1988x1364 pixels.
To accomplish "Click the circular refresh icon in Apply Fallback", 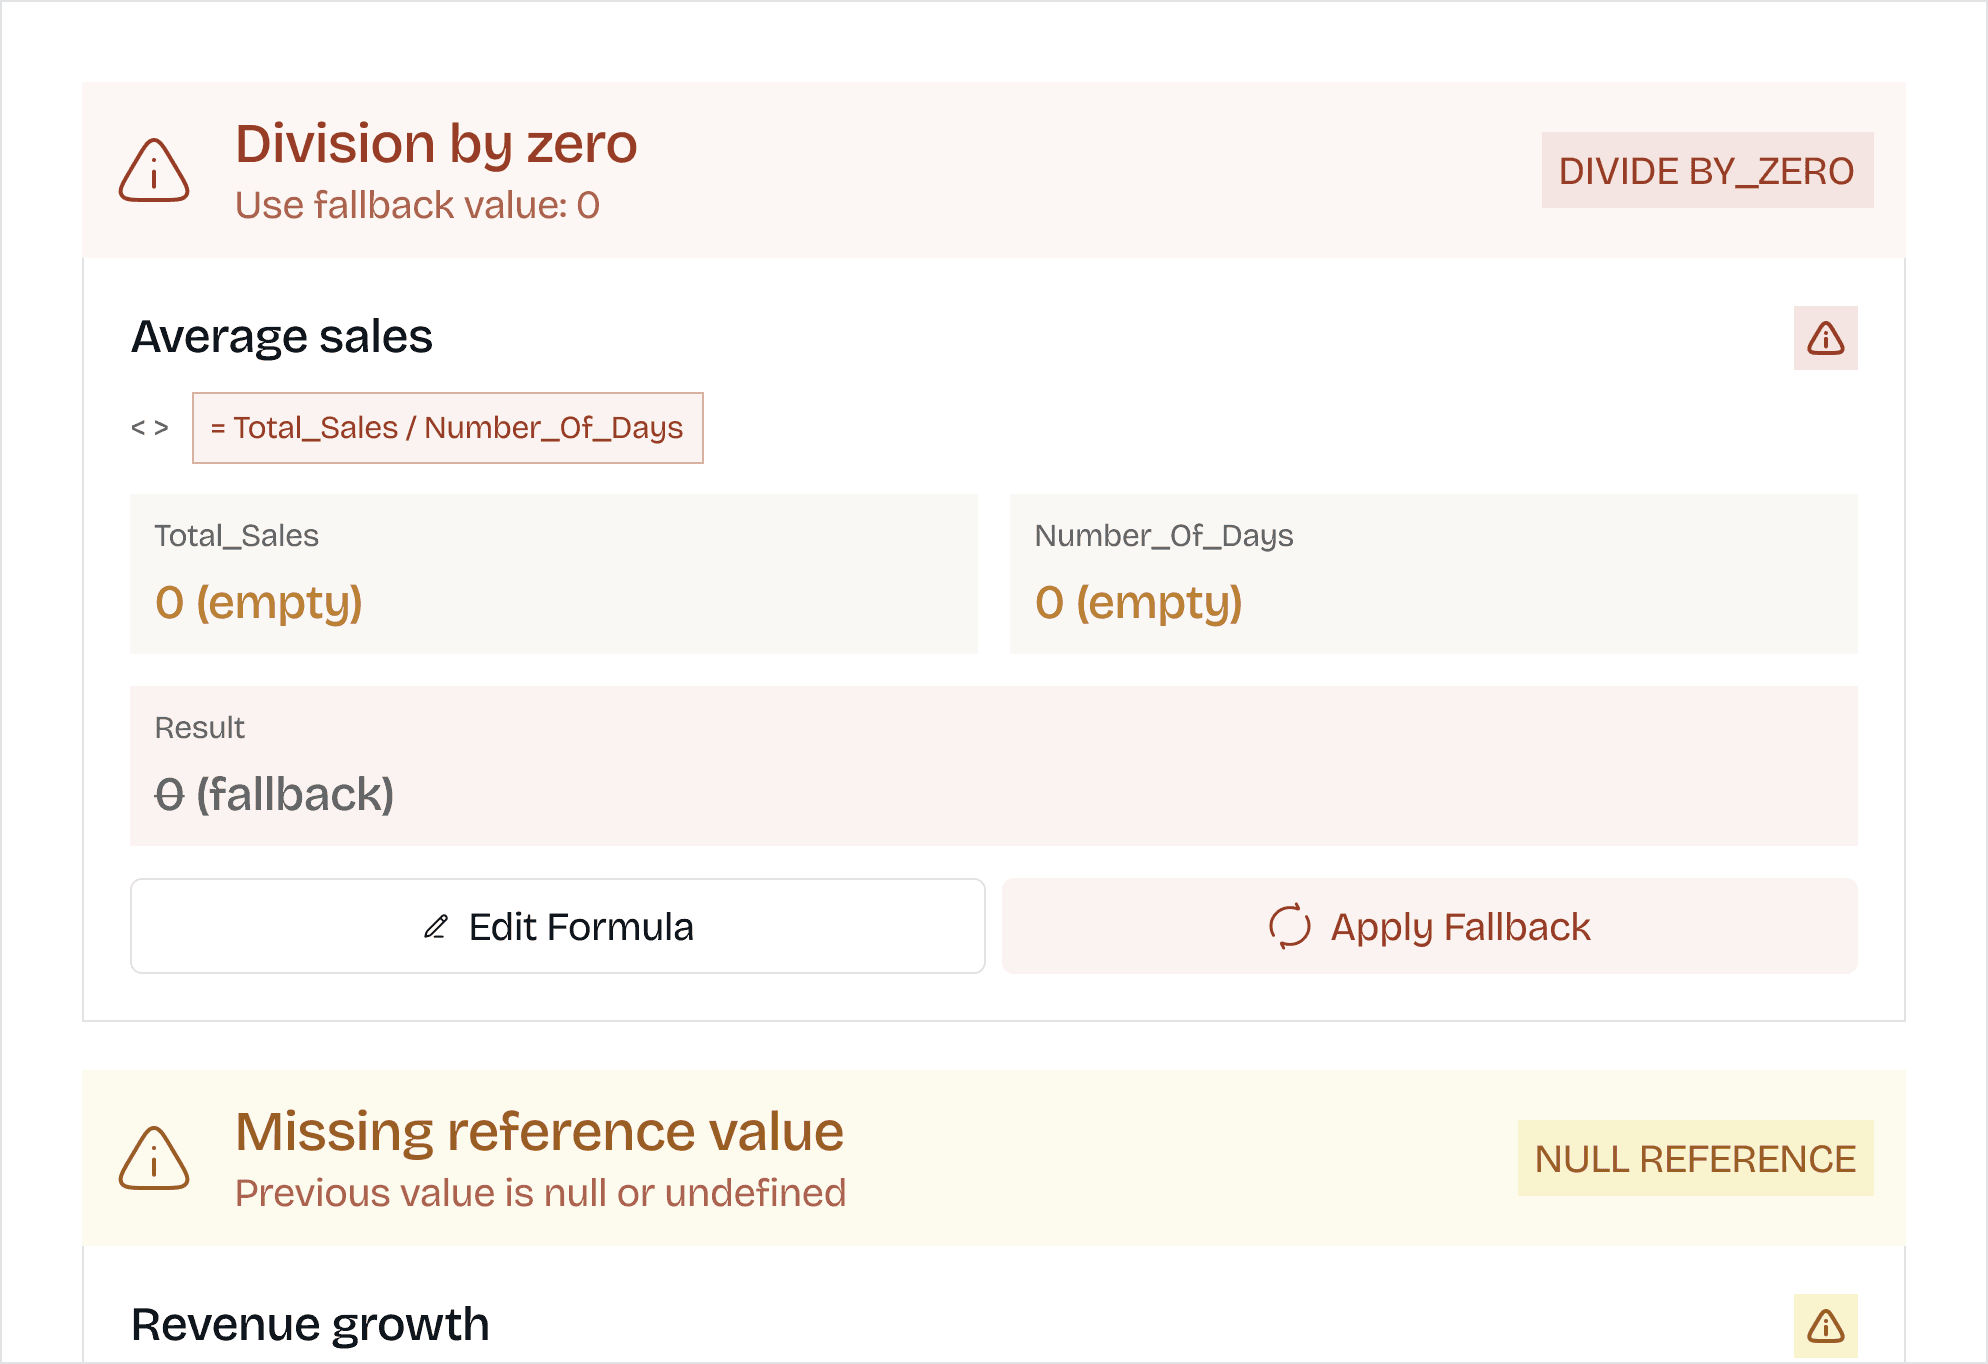I will point(1289,926).
